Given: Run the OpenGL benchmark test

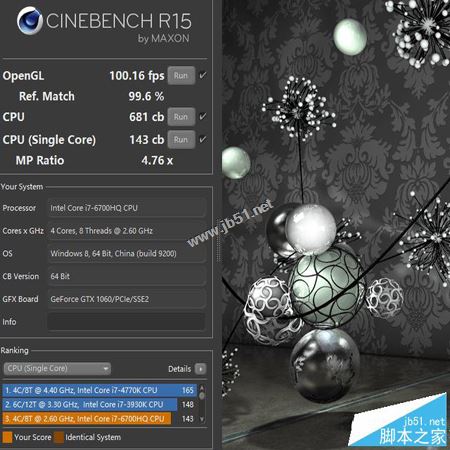Looking at the screenshot, I should pyautogui.click(x=181, y=76).
